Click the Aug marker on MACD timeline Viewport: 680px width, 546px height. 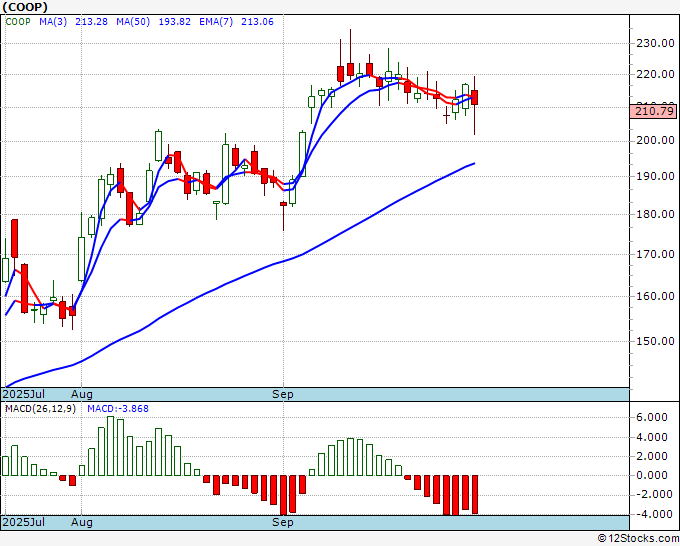point(82,522)
